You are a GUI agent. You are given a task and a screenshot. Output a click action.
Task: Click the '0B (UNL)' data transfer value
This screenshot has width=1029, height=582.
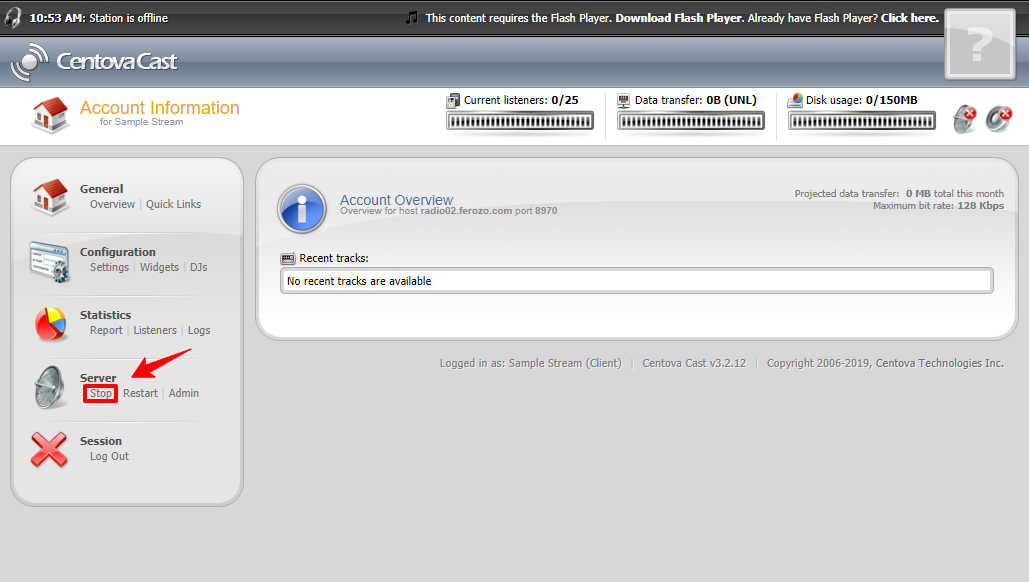(732, 100)
